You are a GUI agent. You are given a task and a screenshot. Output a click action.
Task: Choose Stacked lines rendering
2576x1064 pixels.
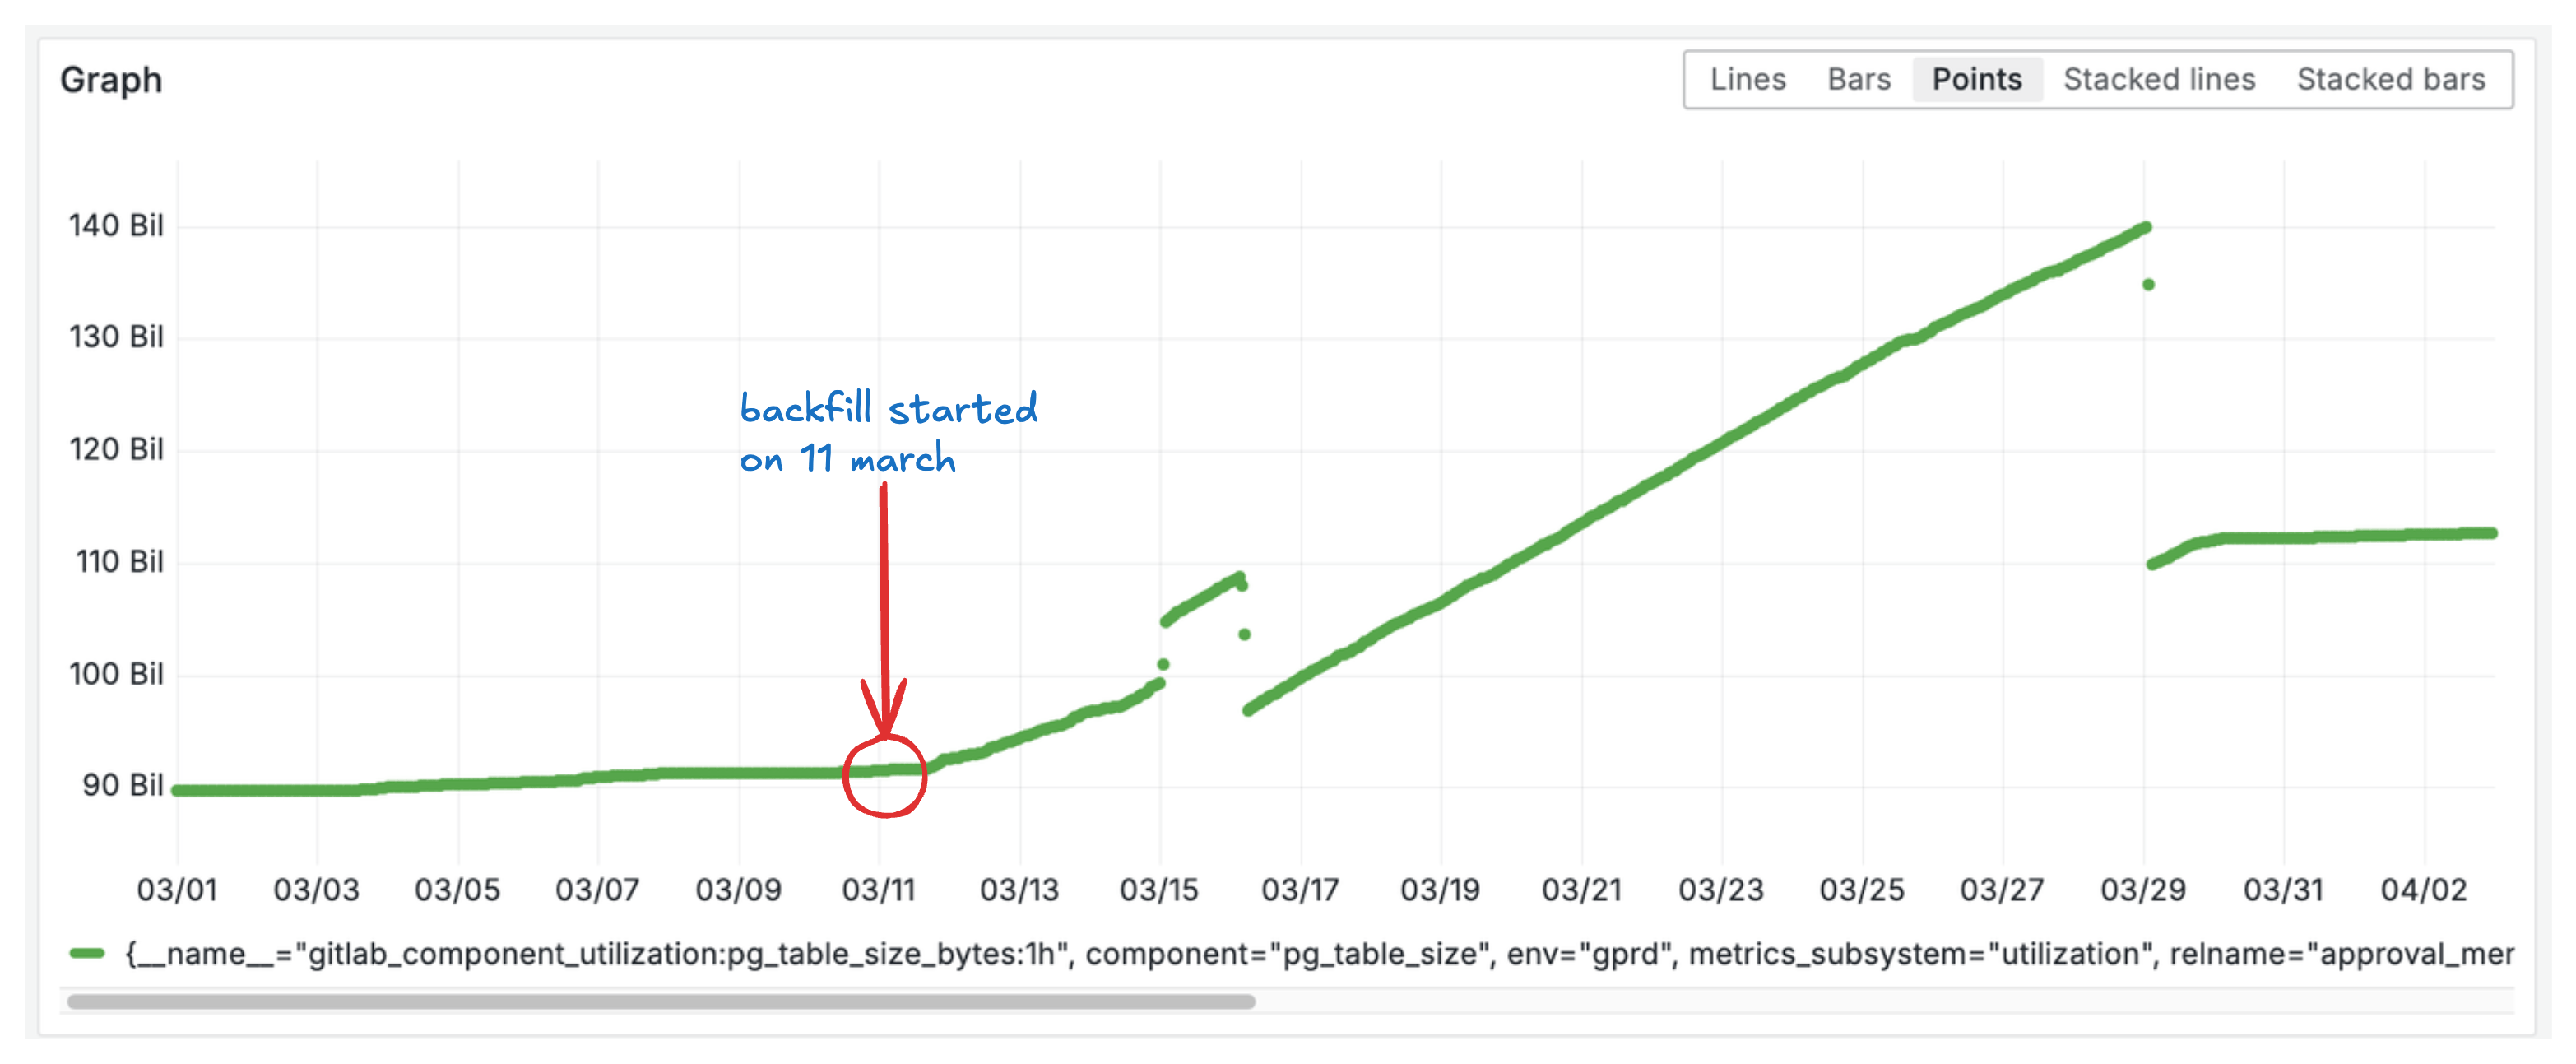pos(2158,79)
